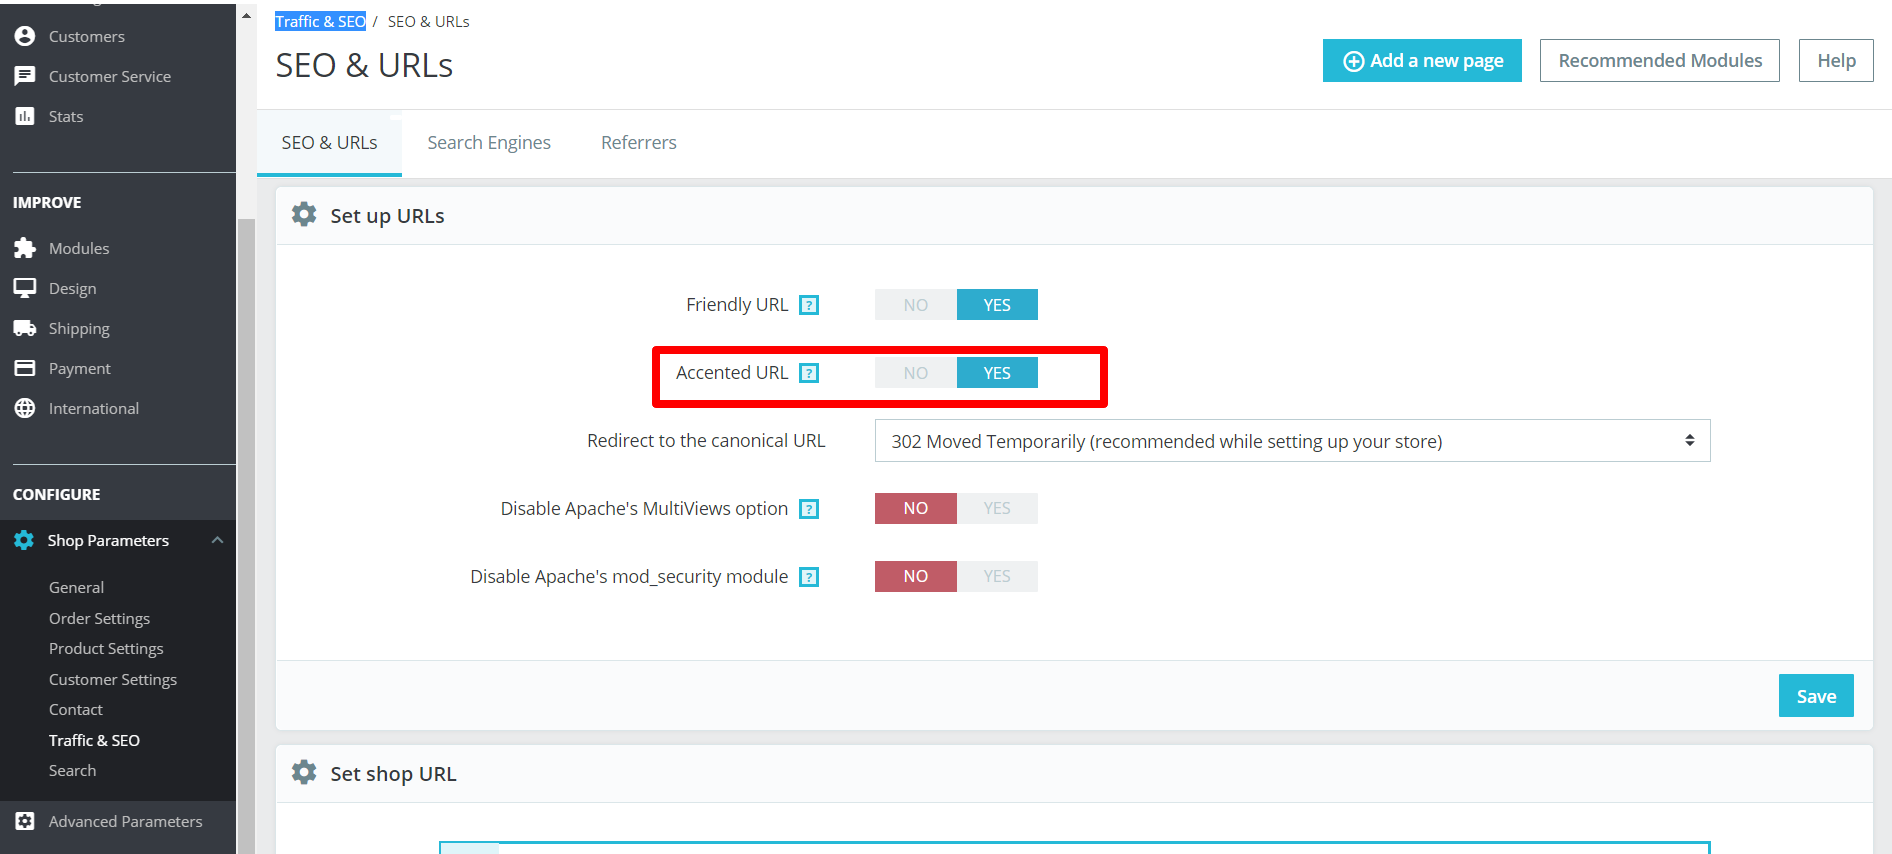Viewport: 1892px width, 854px height.
Task: Click the Save button
Action: tap(1816, 696)
